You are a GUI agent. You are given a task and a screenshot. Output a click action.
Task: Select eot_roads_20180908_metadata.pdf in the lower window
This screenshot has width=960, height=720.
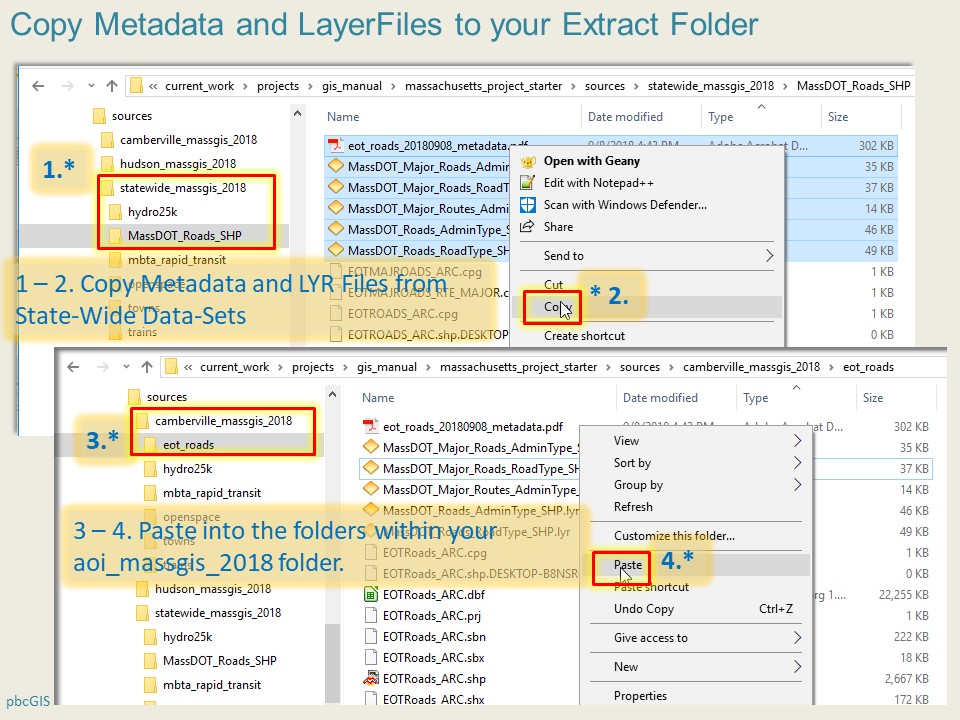(x=472, y=426)
